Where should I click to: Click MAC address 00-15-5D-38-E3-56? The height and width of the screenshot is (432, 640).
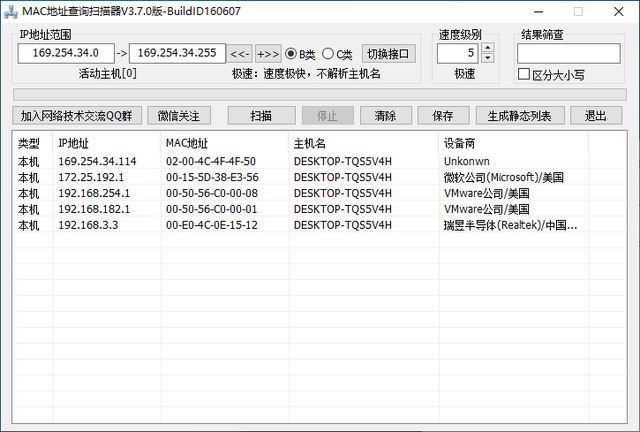(212, 177)
